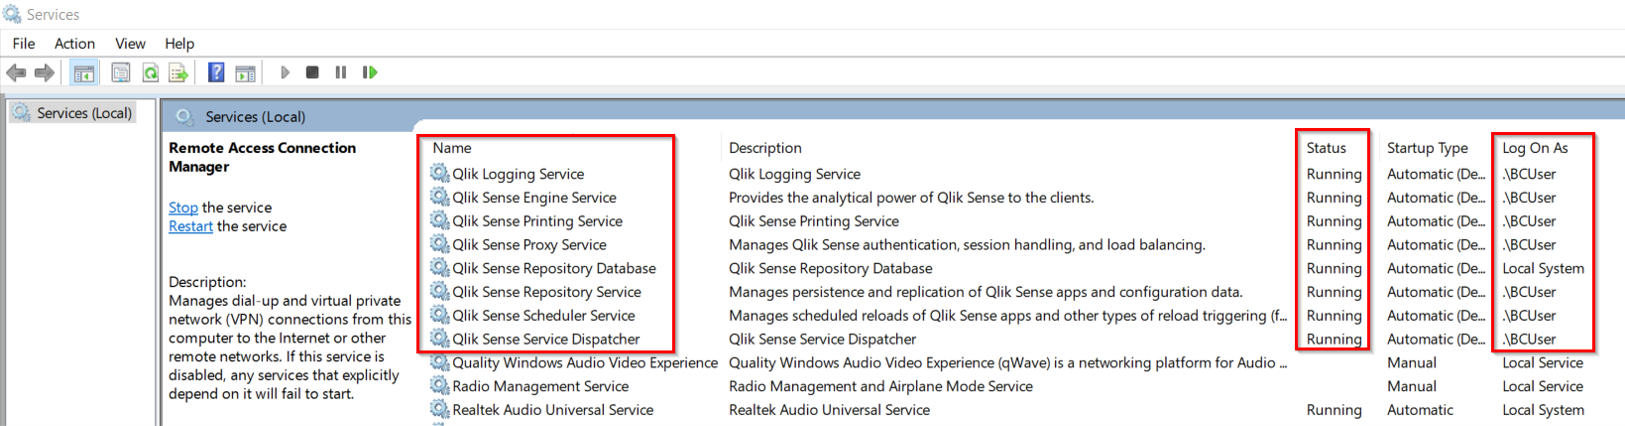
Task: Click the Forward arrow toolbar icon
Action: 44,73
